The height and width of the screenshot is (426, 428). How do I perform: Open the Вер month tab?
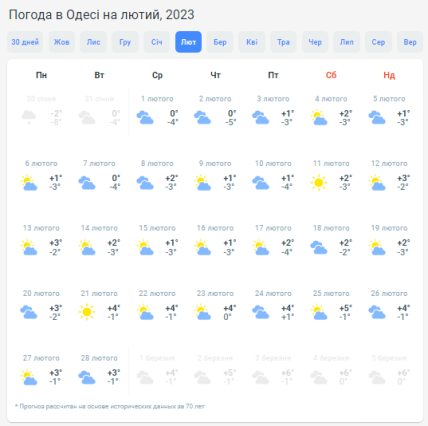(x=410, y=42)
